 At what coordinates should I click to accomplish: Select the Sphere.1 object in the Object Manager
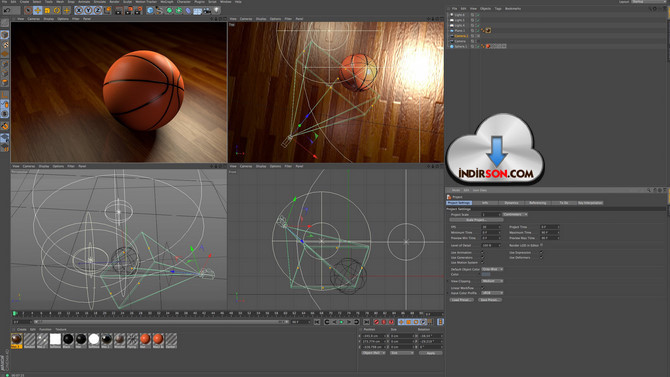460,46
